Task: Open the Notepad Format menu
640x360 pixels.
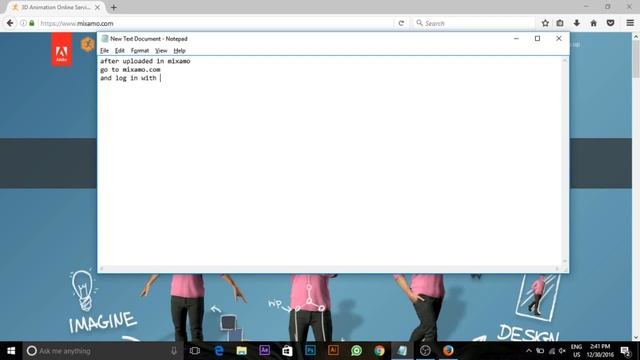Action: [140, 51]
